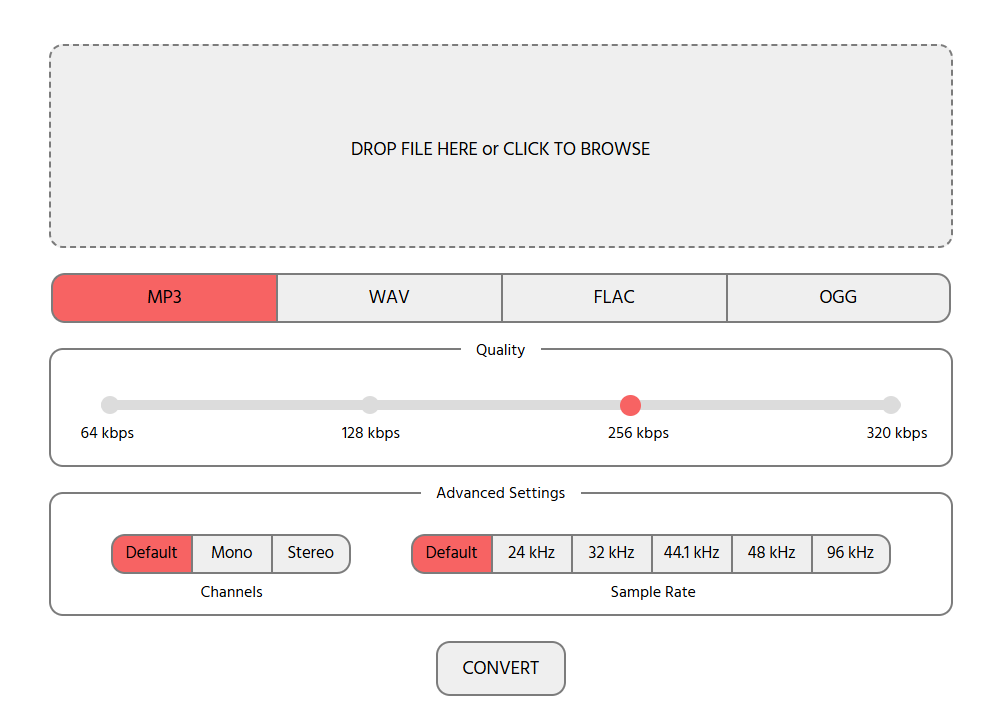Image resolution: width=1005 pixels, height=722 pixels.
Task: Select the MP3 format tab
Action: tap(164, 298)
